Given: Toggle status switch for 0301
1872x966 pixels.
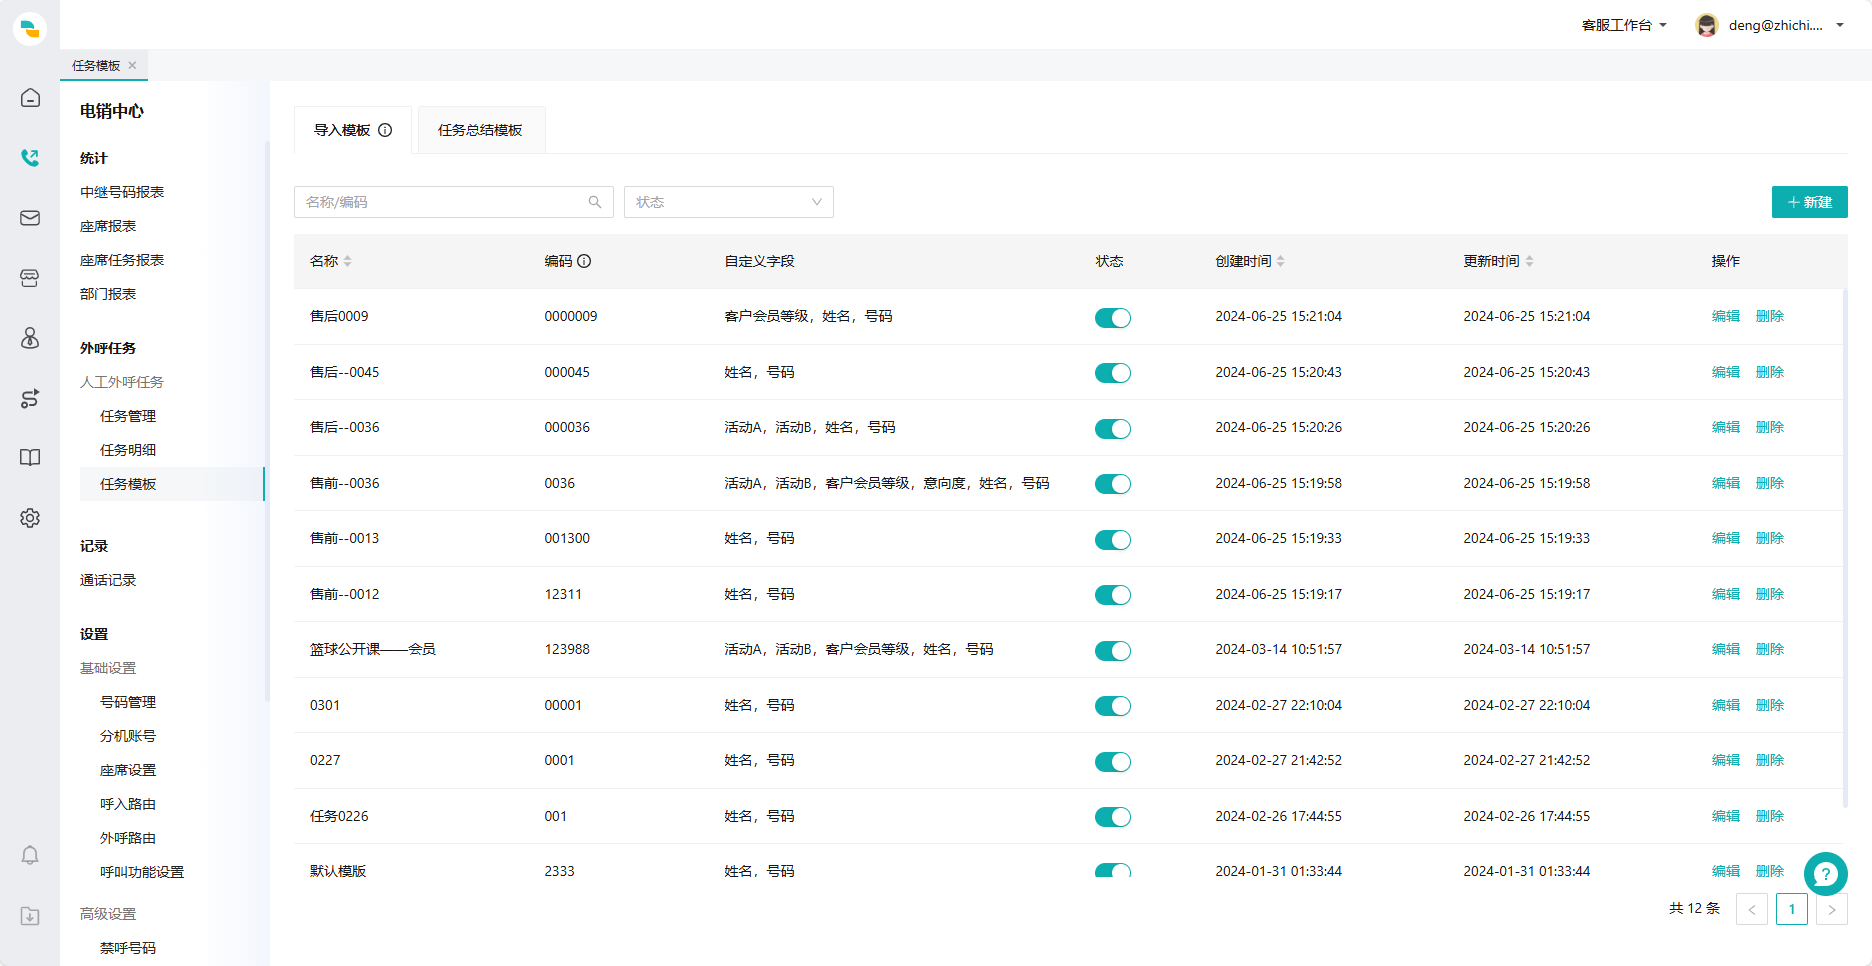Looking at the screenshot, I should point(1113,706).
